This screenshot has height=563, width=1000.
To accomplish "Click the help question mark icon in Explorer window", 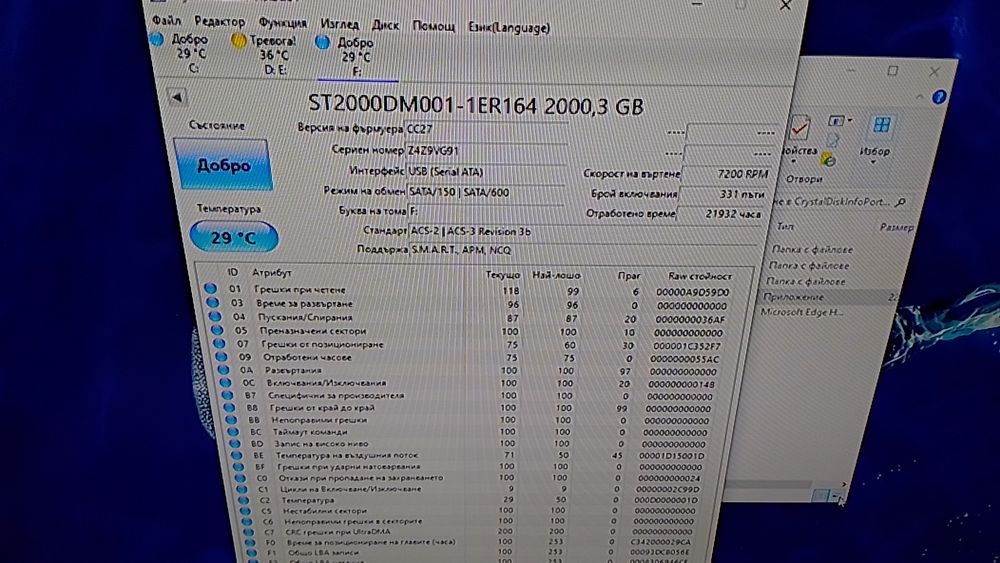I will (x=939, y=97).
